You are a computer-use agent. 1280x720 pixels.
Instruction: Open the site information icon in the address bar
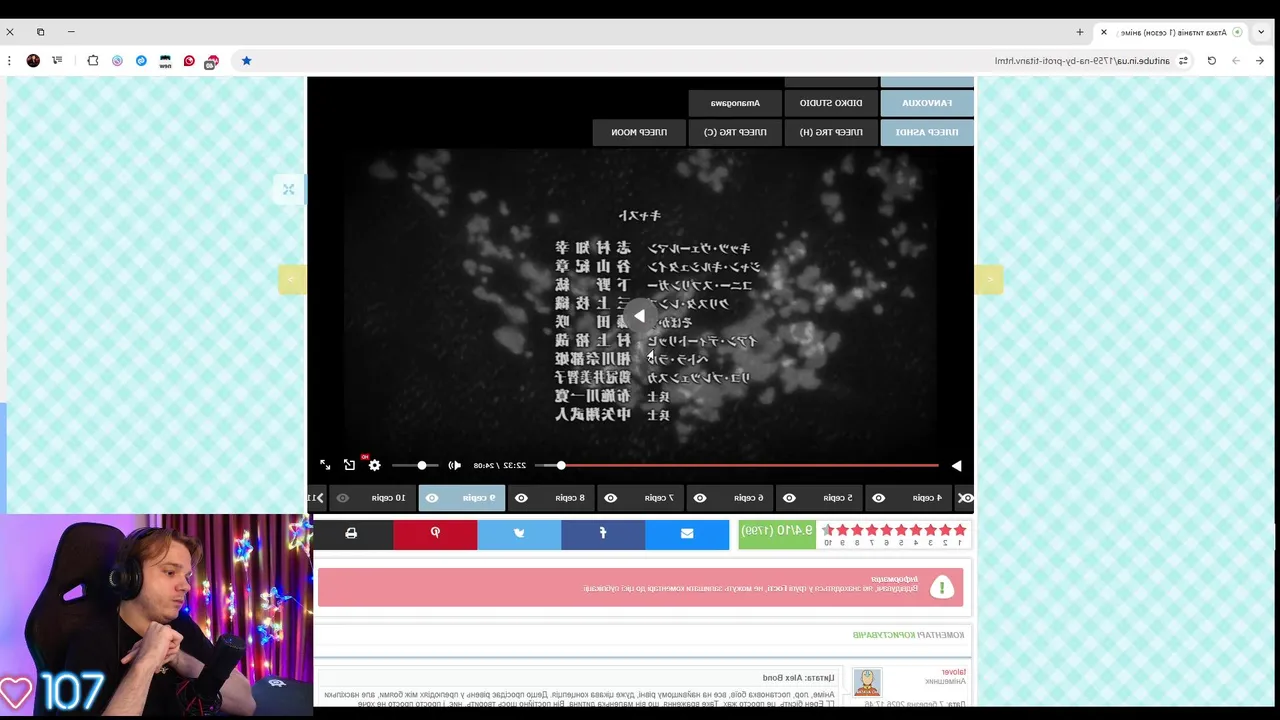click(x=1183, y=61)
